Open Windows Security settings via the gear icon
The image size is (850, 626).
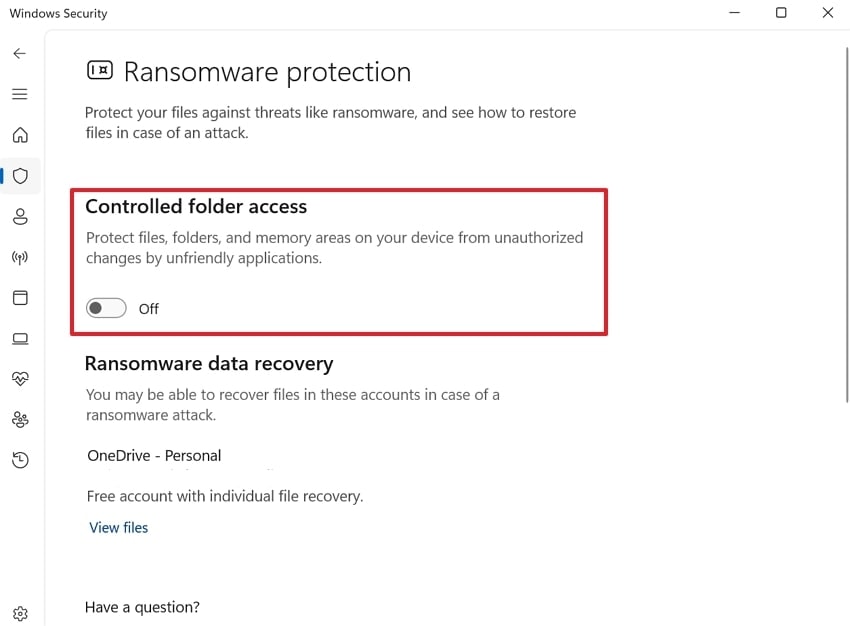click(20, 613)
